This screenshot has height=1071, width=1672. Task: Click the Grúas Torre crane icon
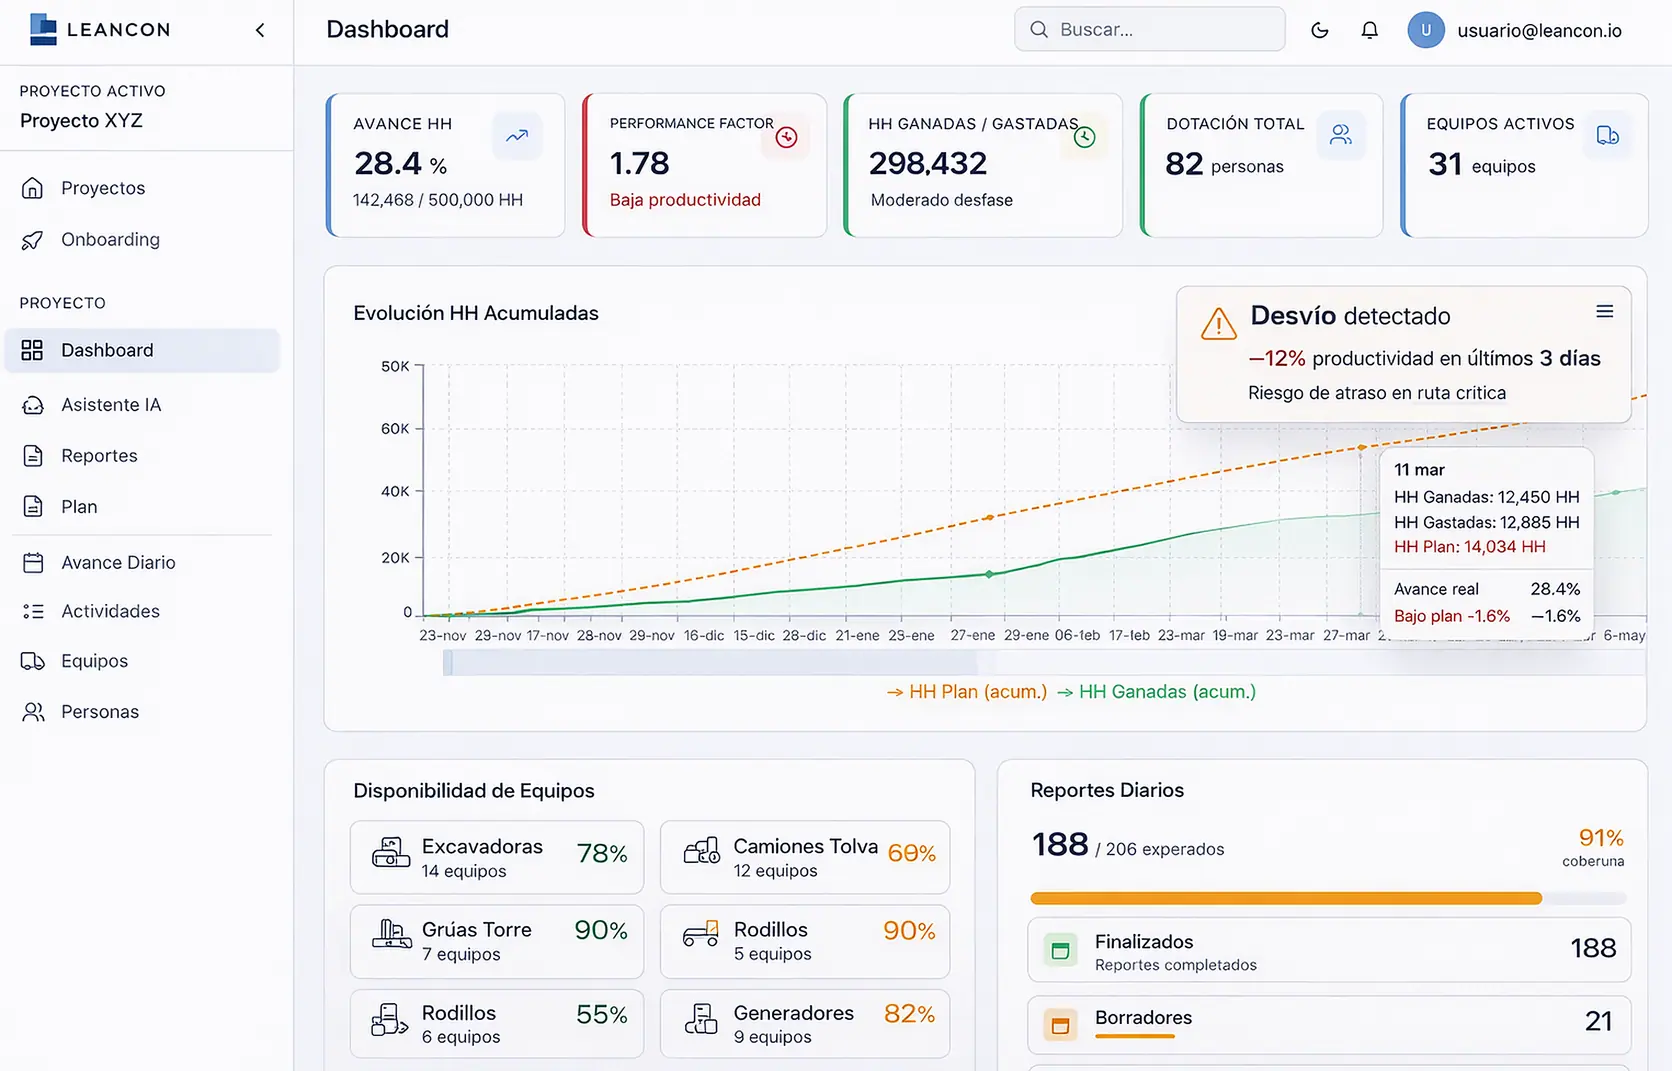[x=391, y=934]
